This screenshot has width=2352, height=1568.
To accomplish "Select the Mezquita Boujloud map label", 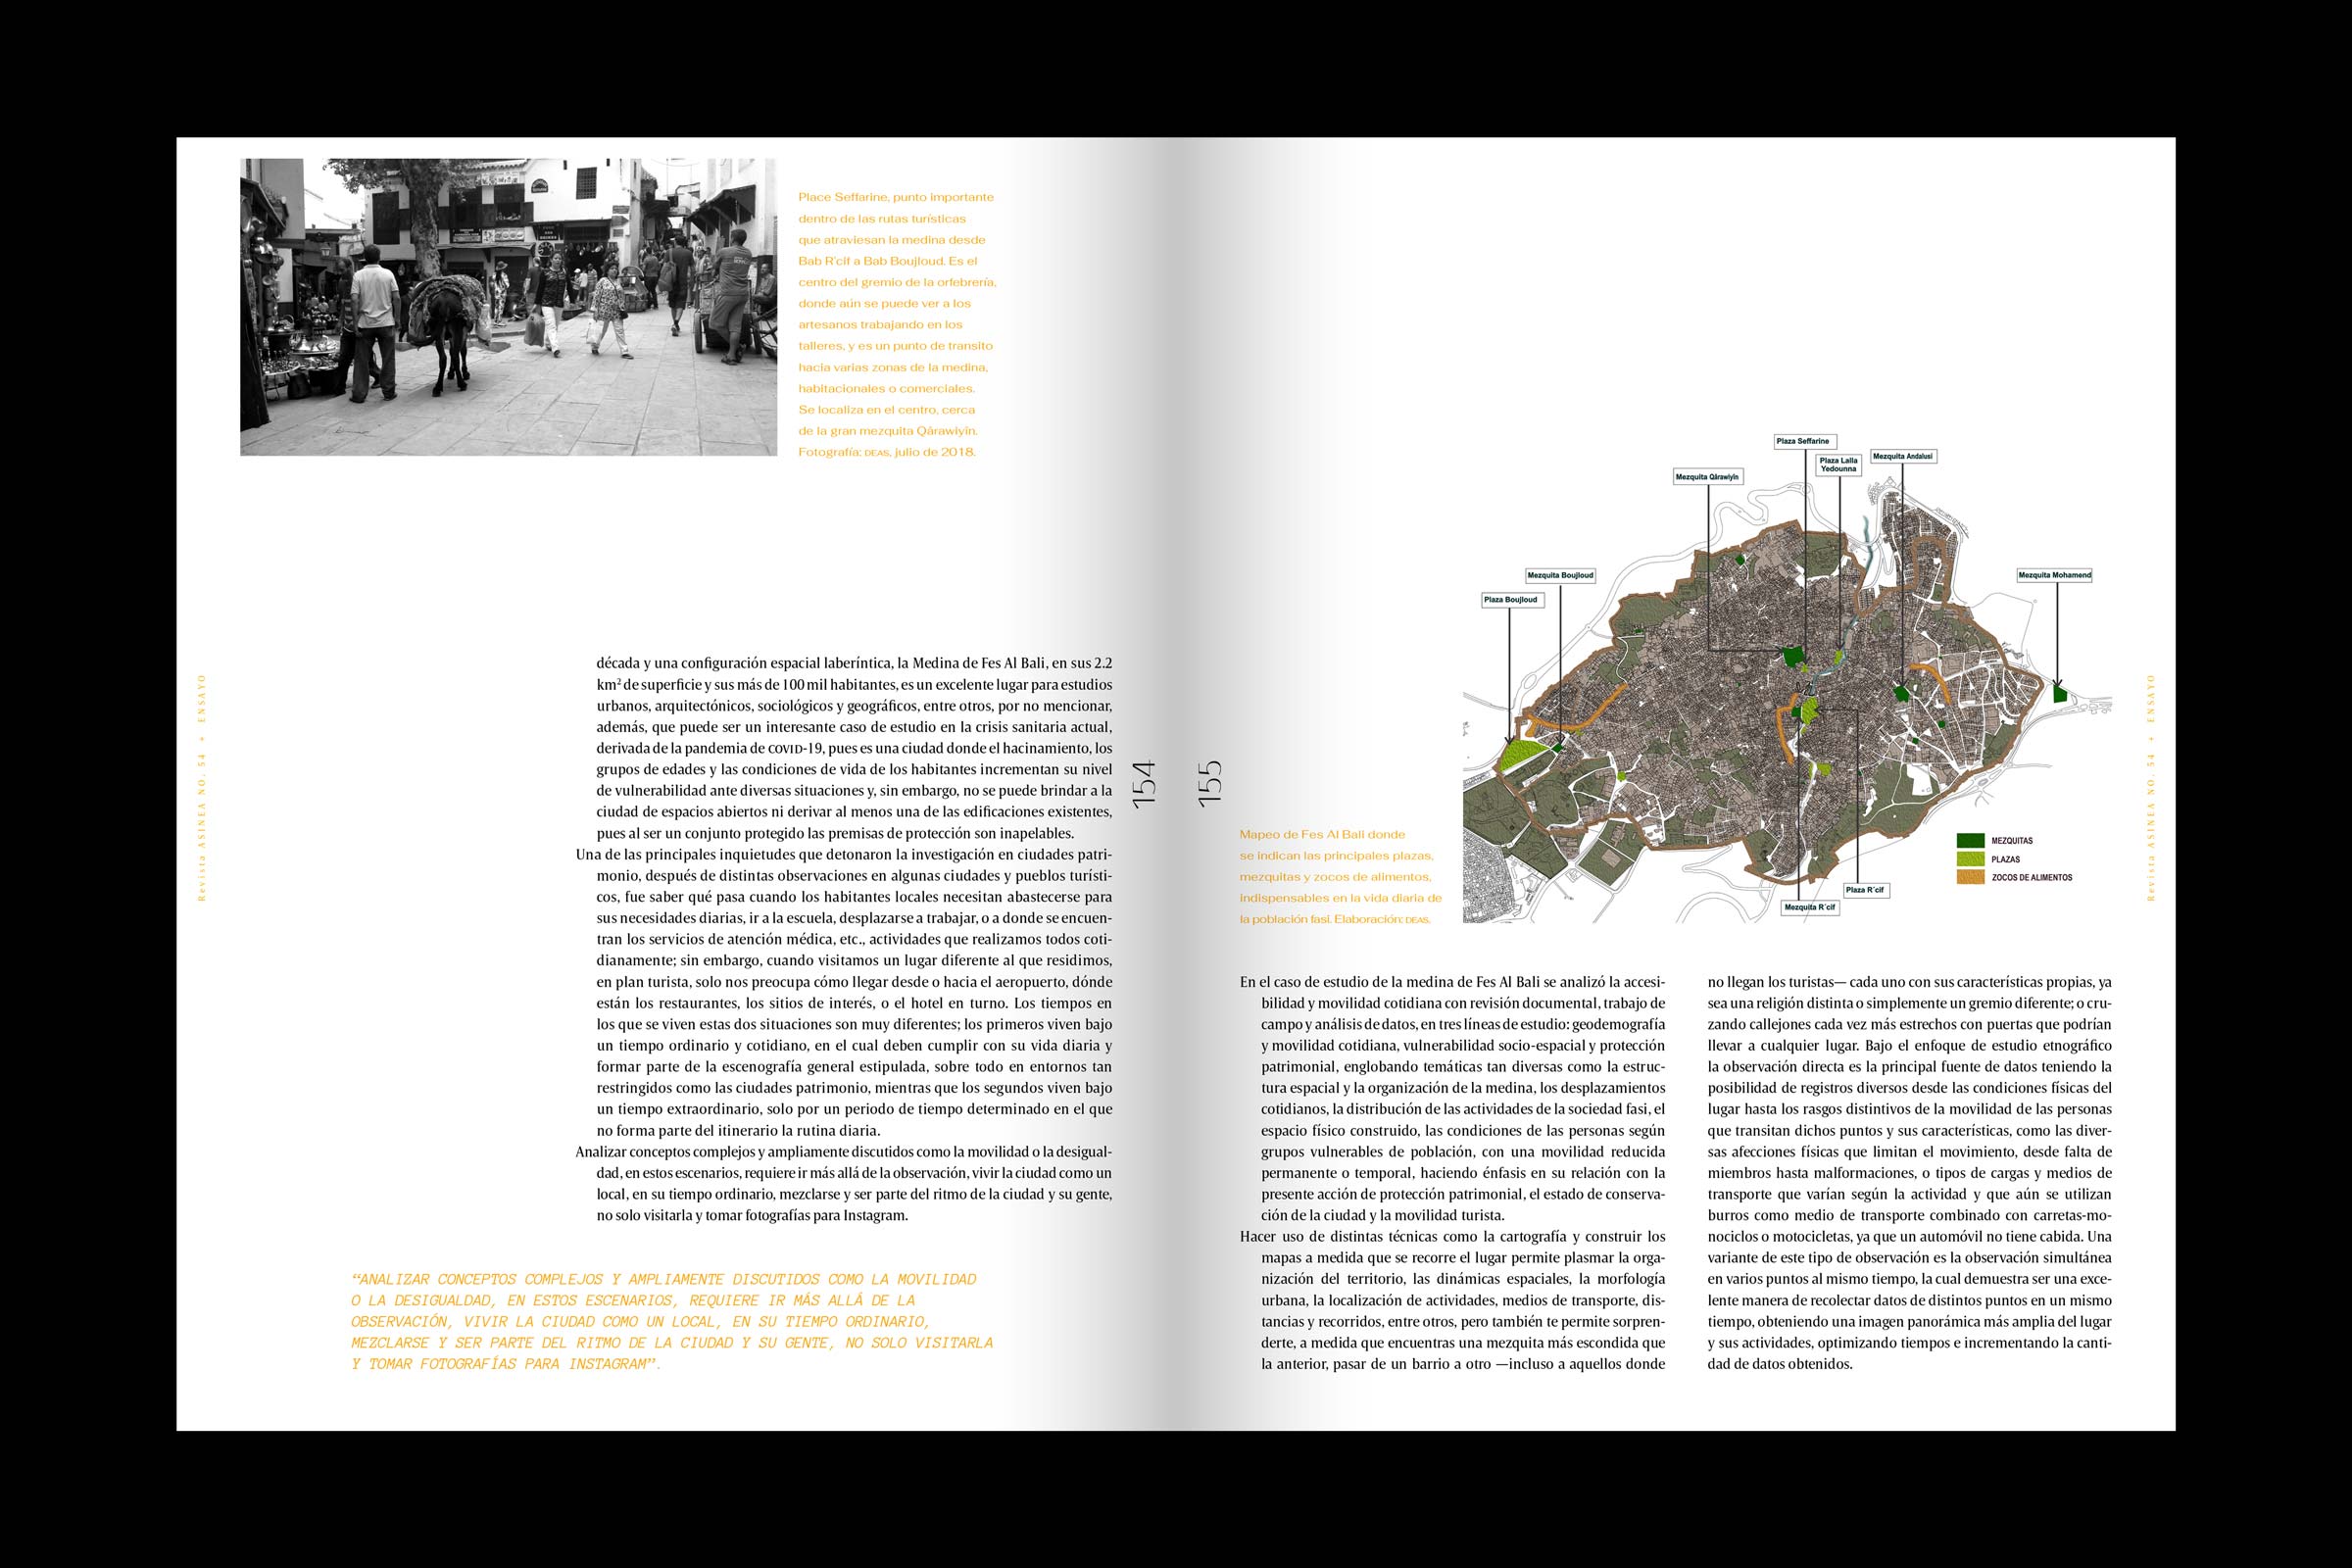I will tap(1560, 575).
